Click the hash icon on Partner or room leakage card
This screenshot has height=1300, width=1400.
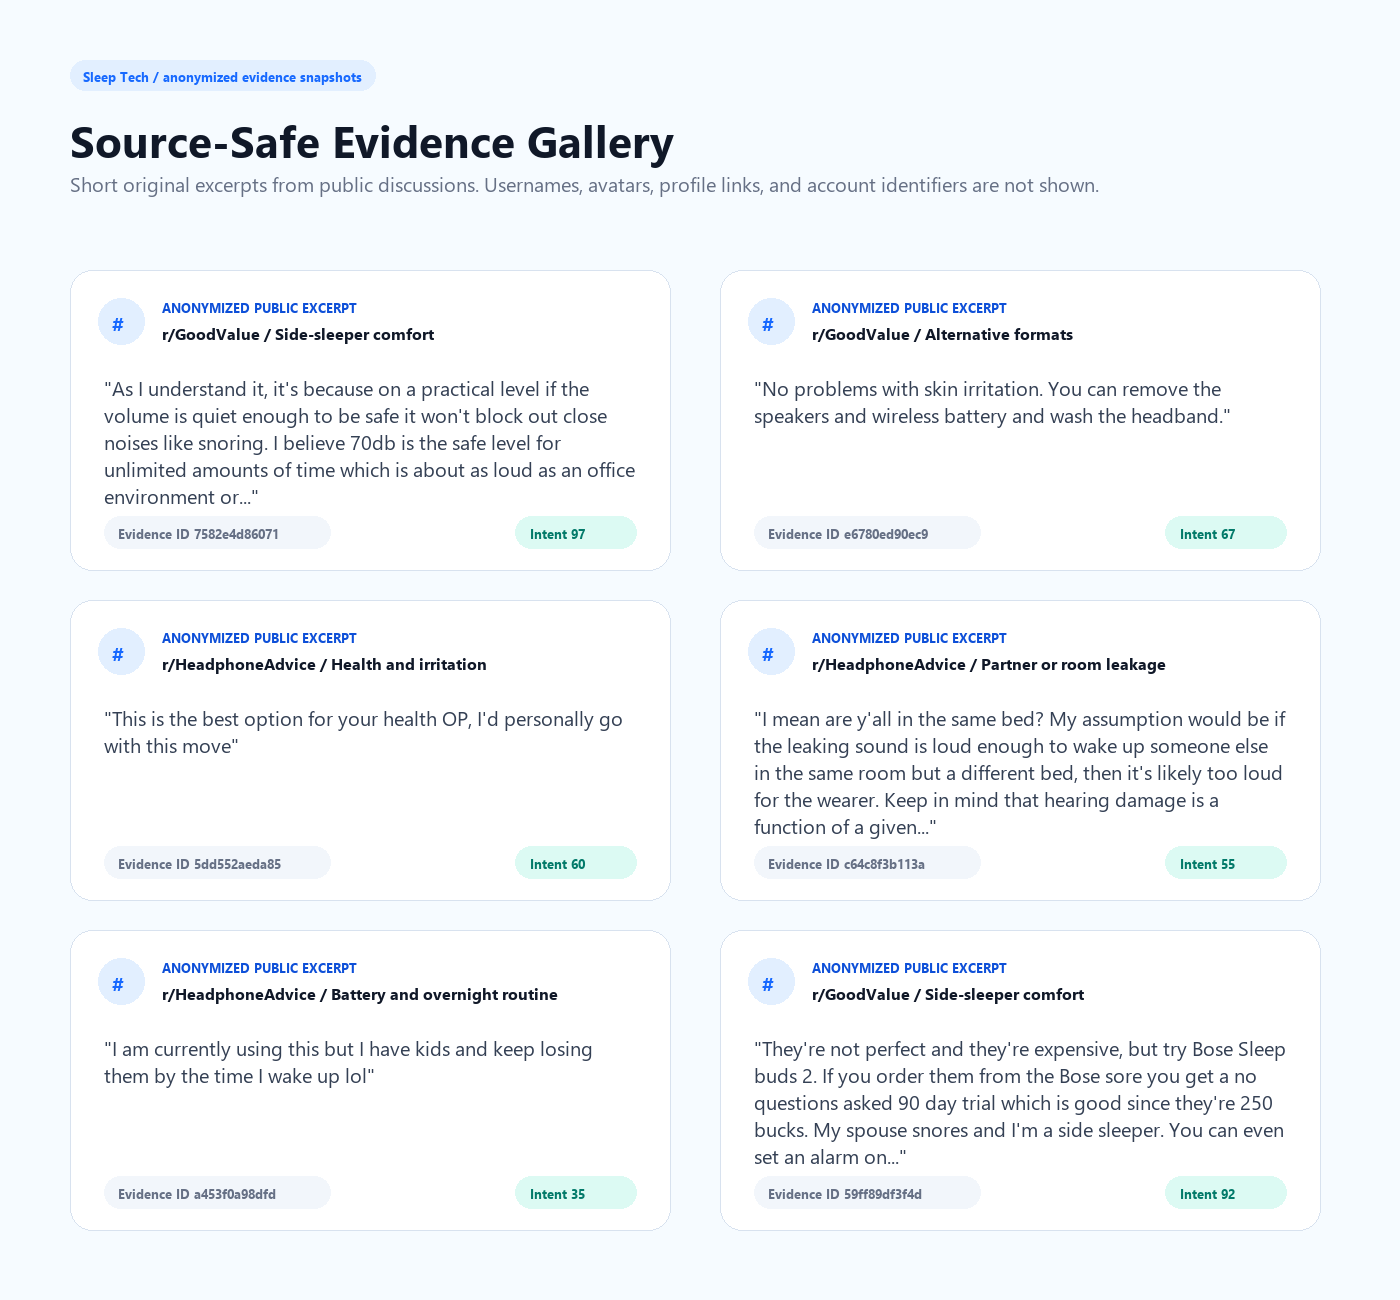coord(772,652)
